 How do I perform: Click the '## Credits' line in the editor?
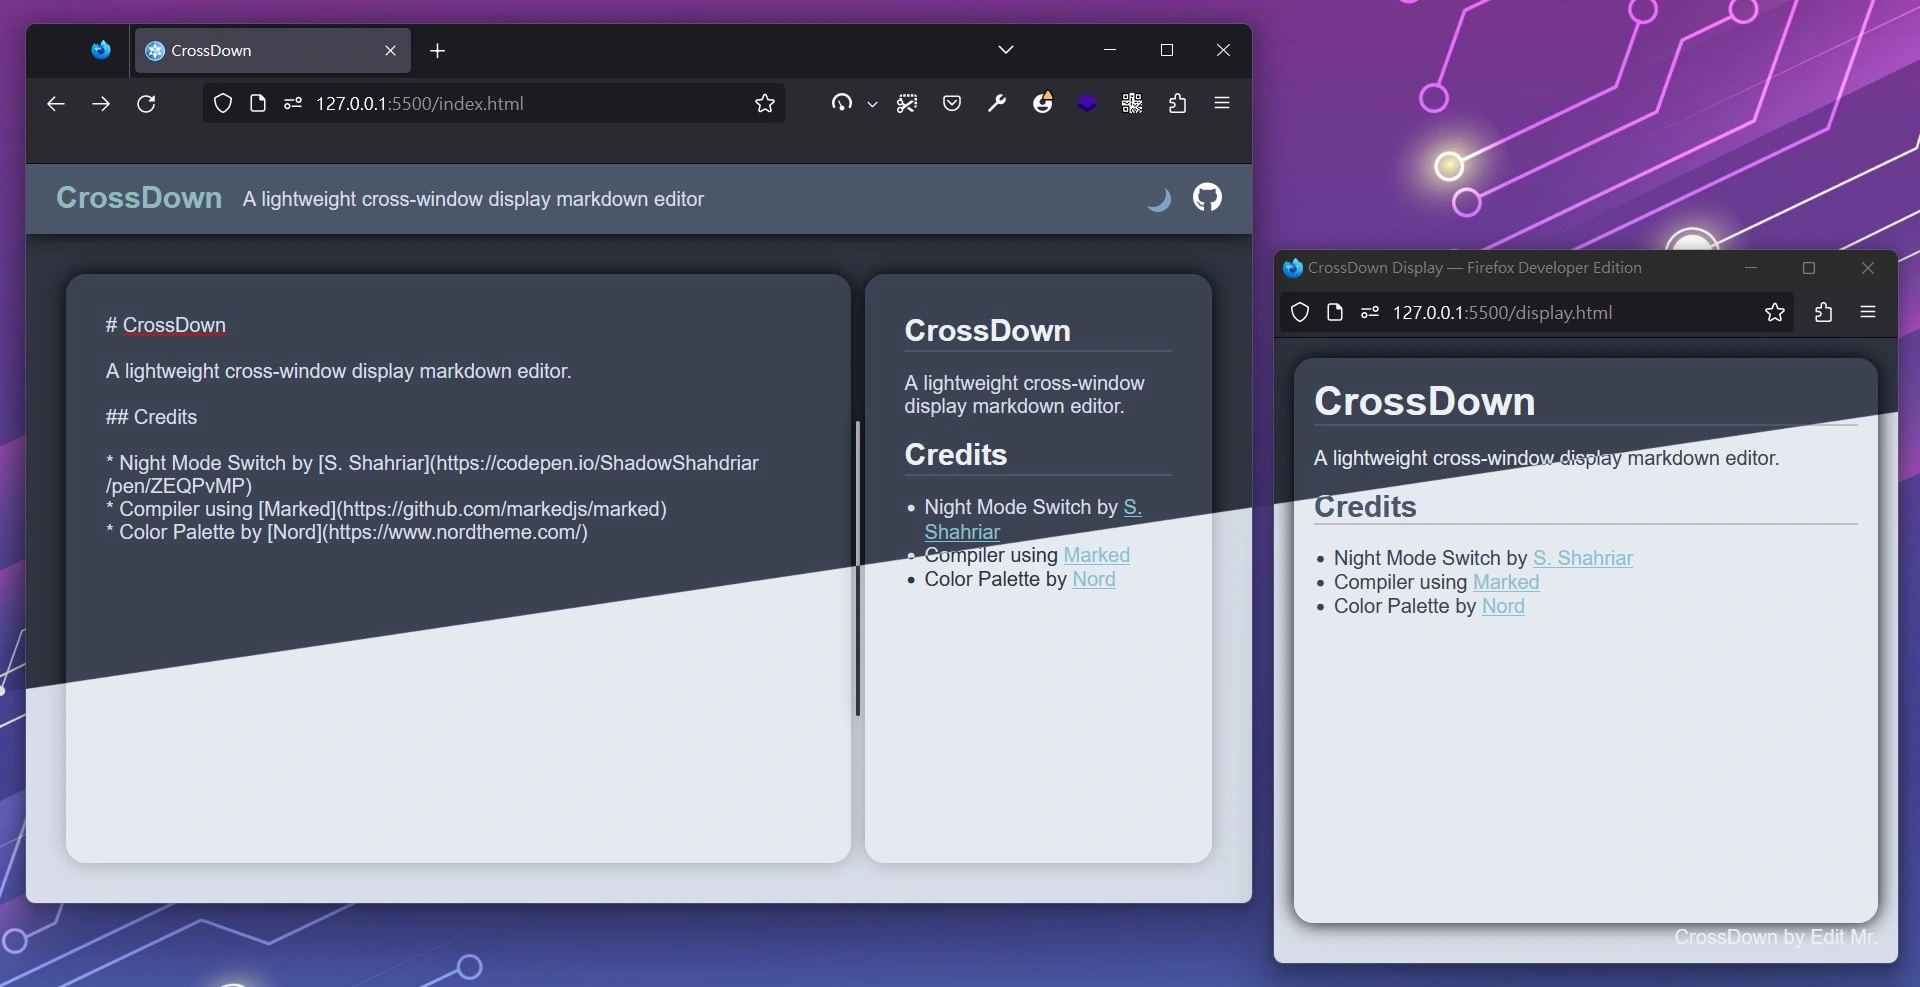coord(152,417)
